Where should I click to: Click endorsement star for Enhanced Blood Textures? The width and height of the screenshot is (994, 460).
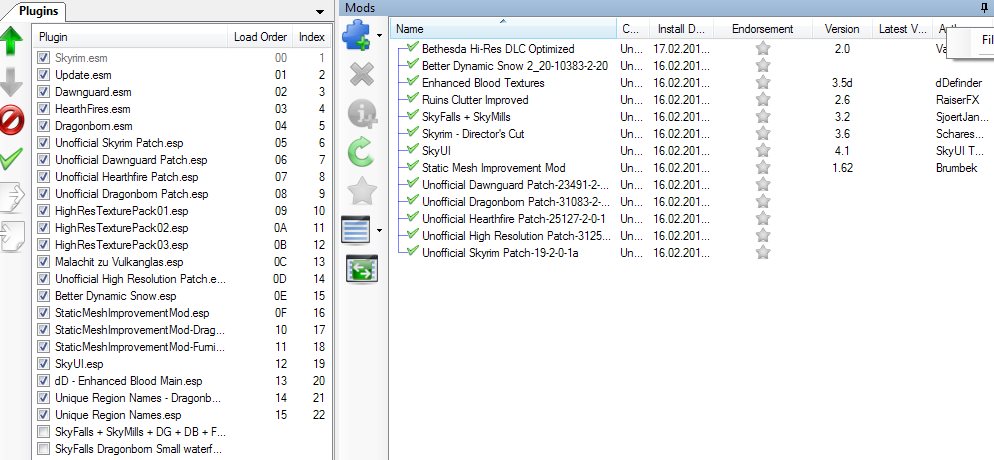click(763, 82)
